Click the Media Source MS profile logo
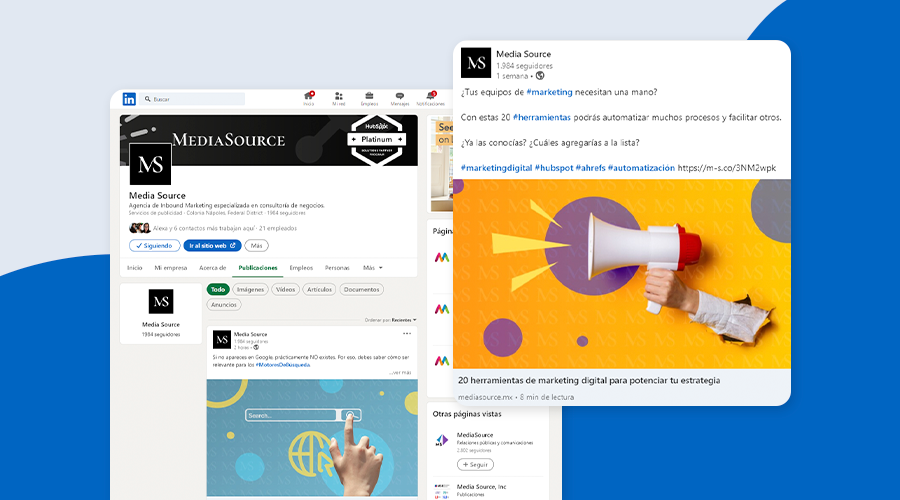 150,164
